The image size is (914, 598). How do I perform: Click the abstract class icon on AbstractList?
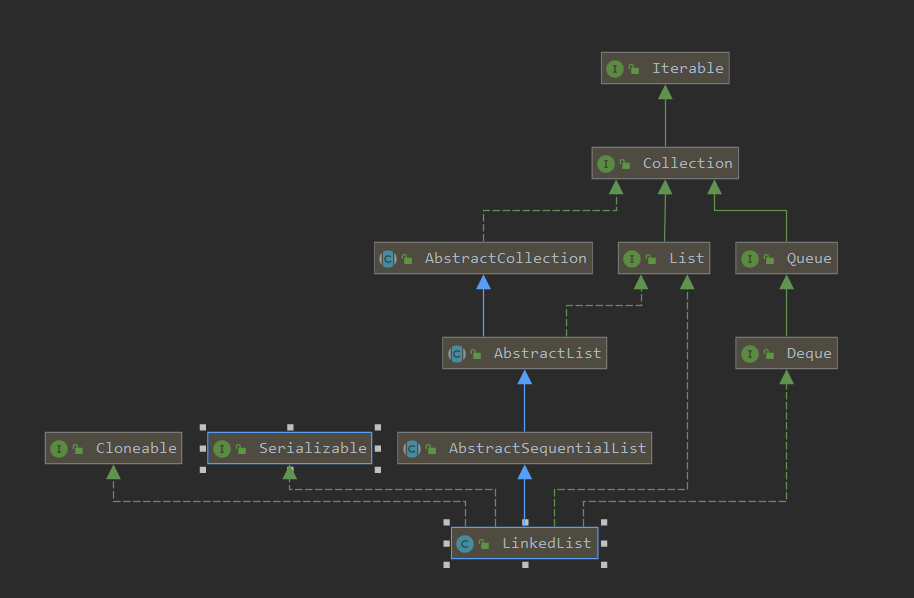(x=456, y=354)
